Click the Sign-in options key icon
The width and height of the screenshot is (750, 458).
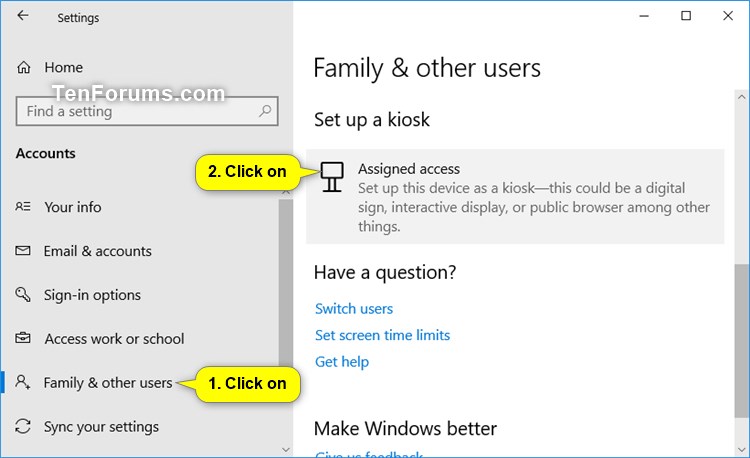click(x=23, y=294)
